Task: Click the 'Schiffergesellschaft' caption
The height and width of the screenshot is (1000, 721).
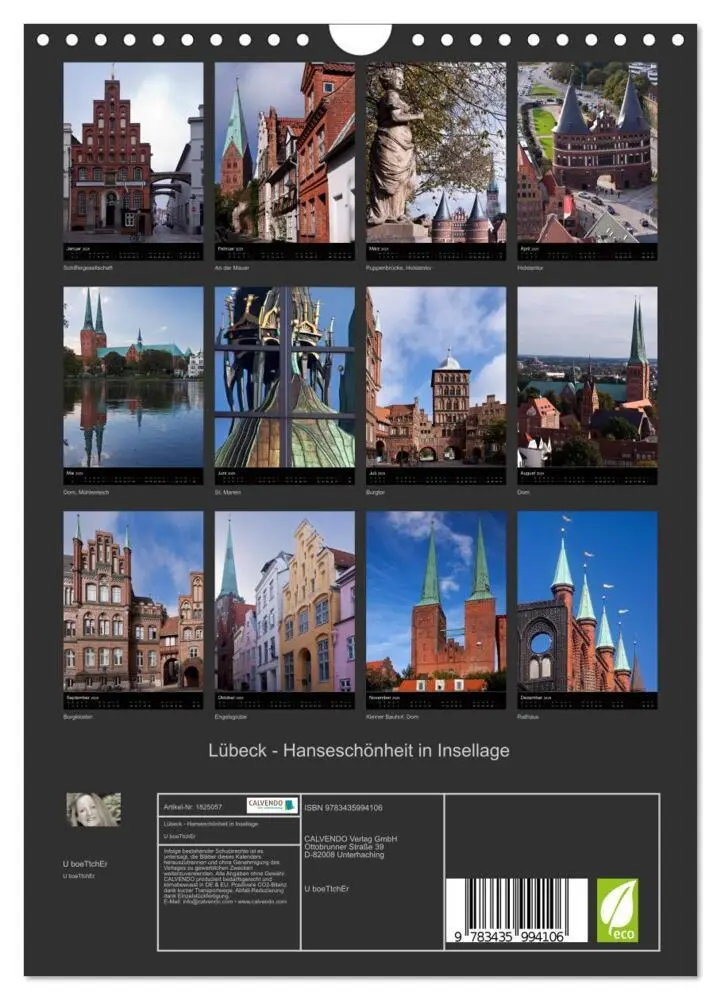Action: (x=88, y=268)
